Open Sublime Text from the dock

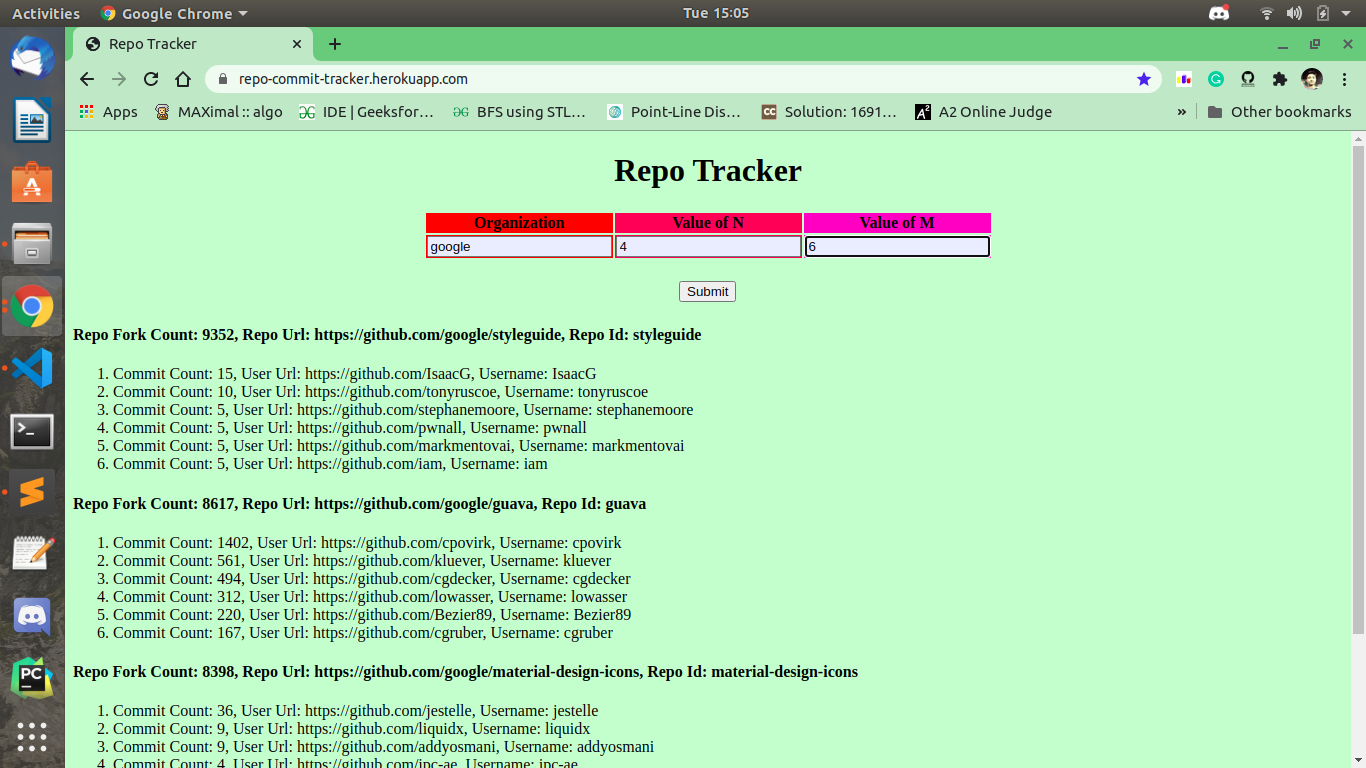[32, 493]
